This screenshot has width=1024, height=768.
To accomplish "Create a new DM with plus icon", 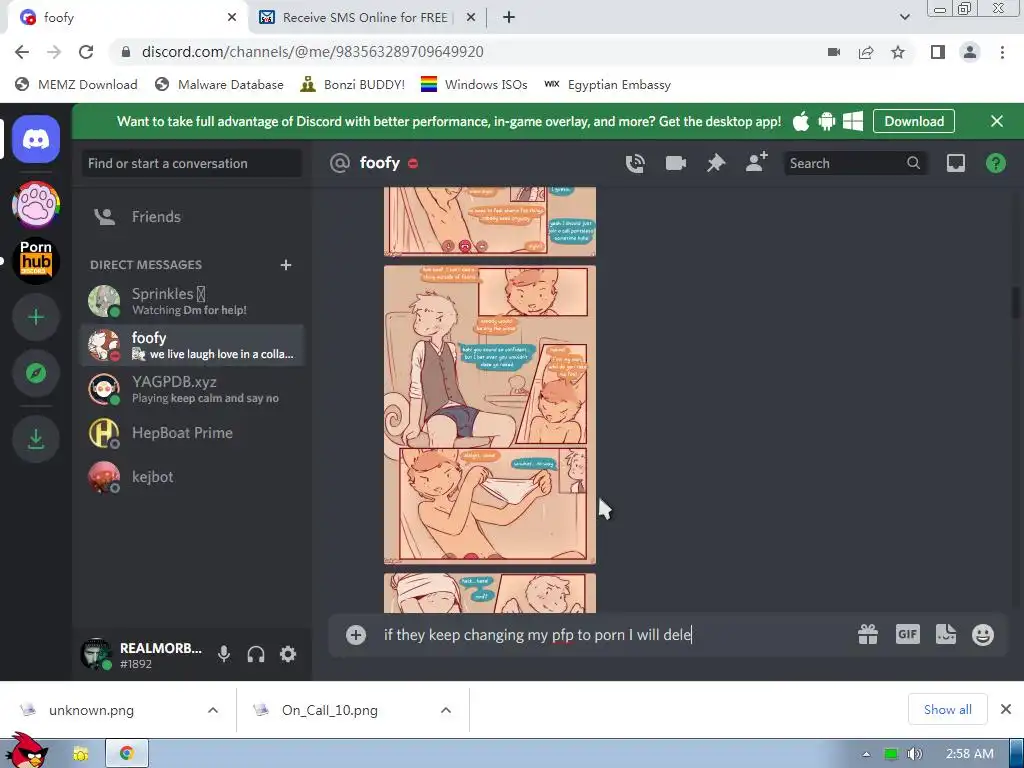I will [x=285, y=264].
